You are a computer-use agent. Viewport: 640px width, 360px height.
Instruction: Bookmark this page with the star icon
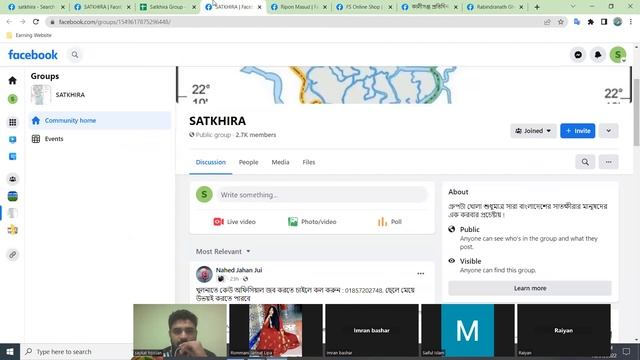click(561, 22)
